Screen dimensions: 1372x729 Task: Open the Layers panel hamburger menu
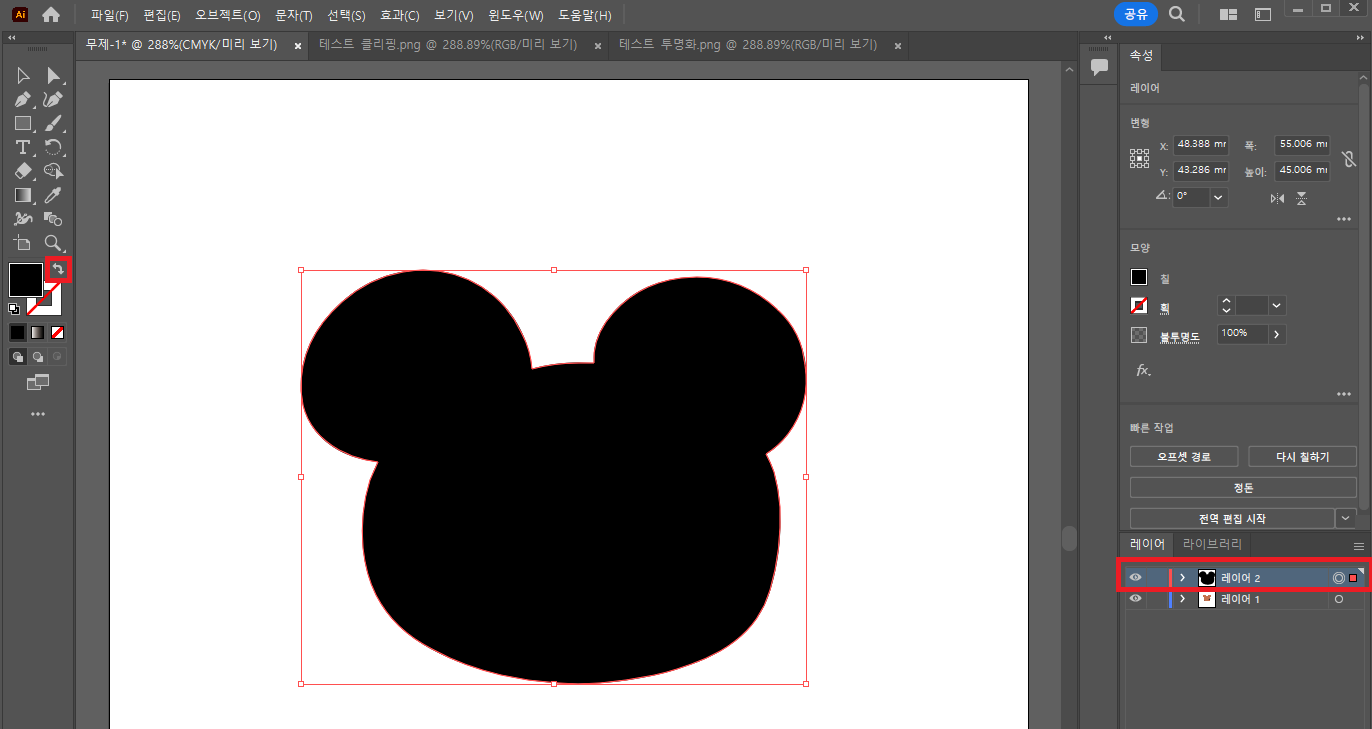(x=1359, y=546)
